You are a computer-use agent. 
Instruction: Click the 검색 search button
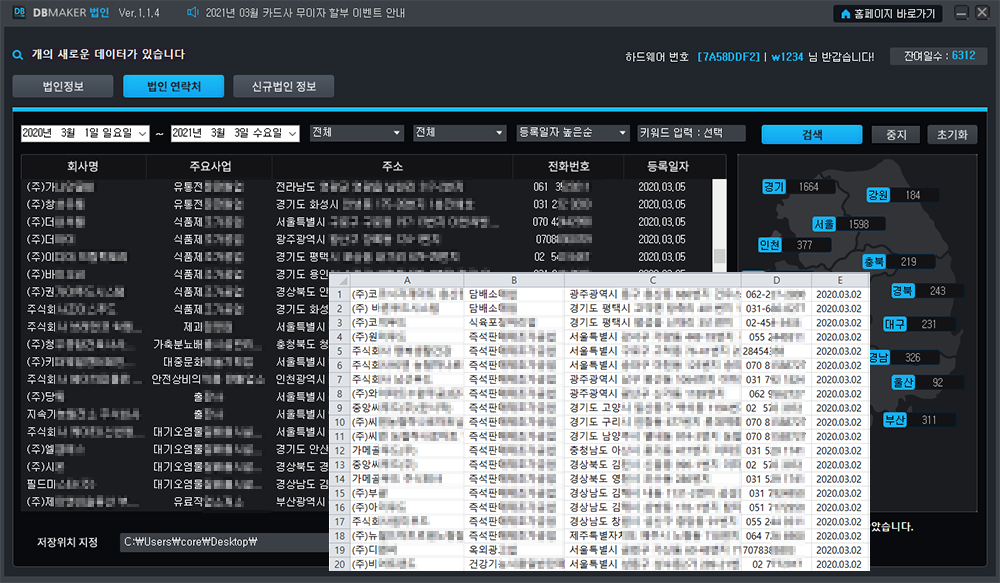click(812, 135)
